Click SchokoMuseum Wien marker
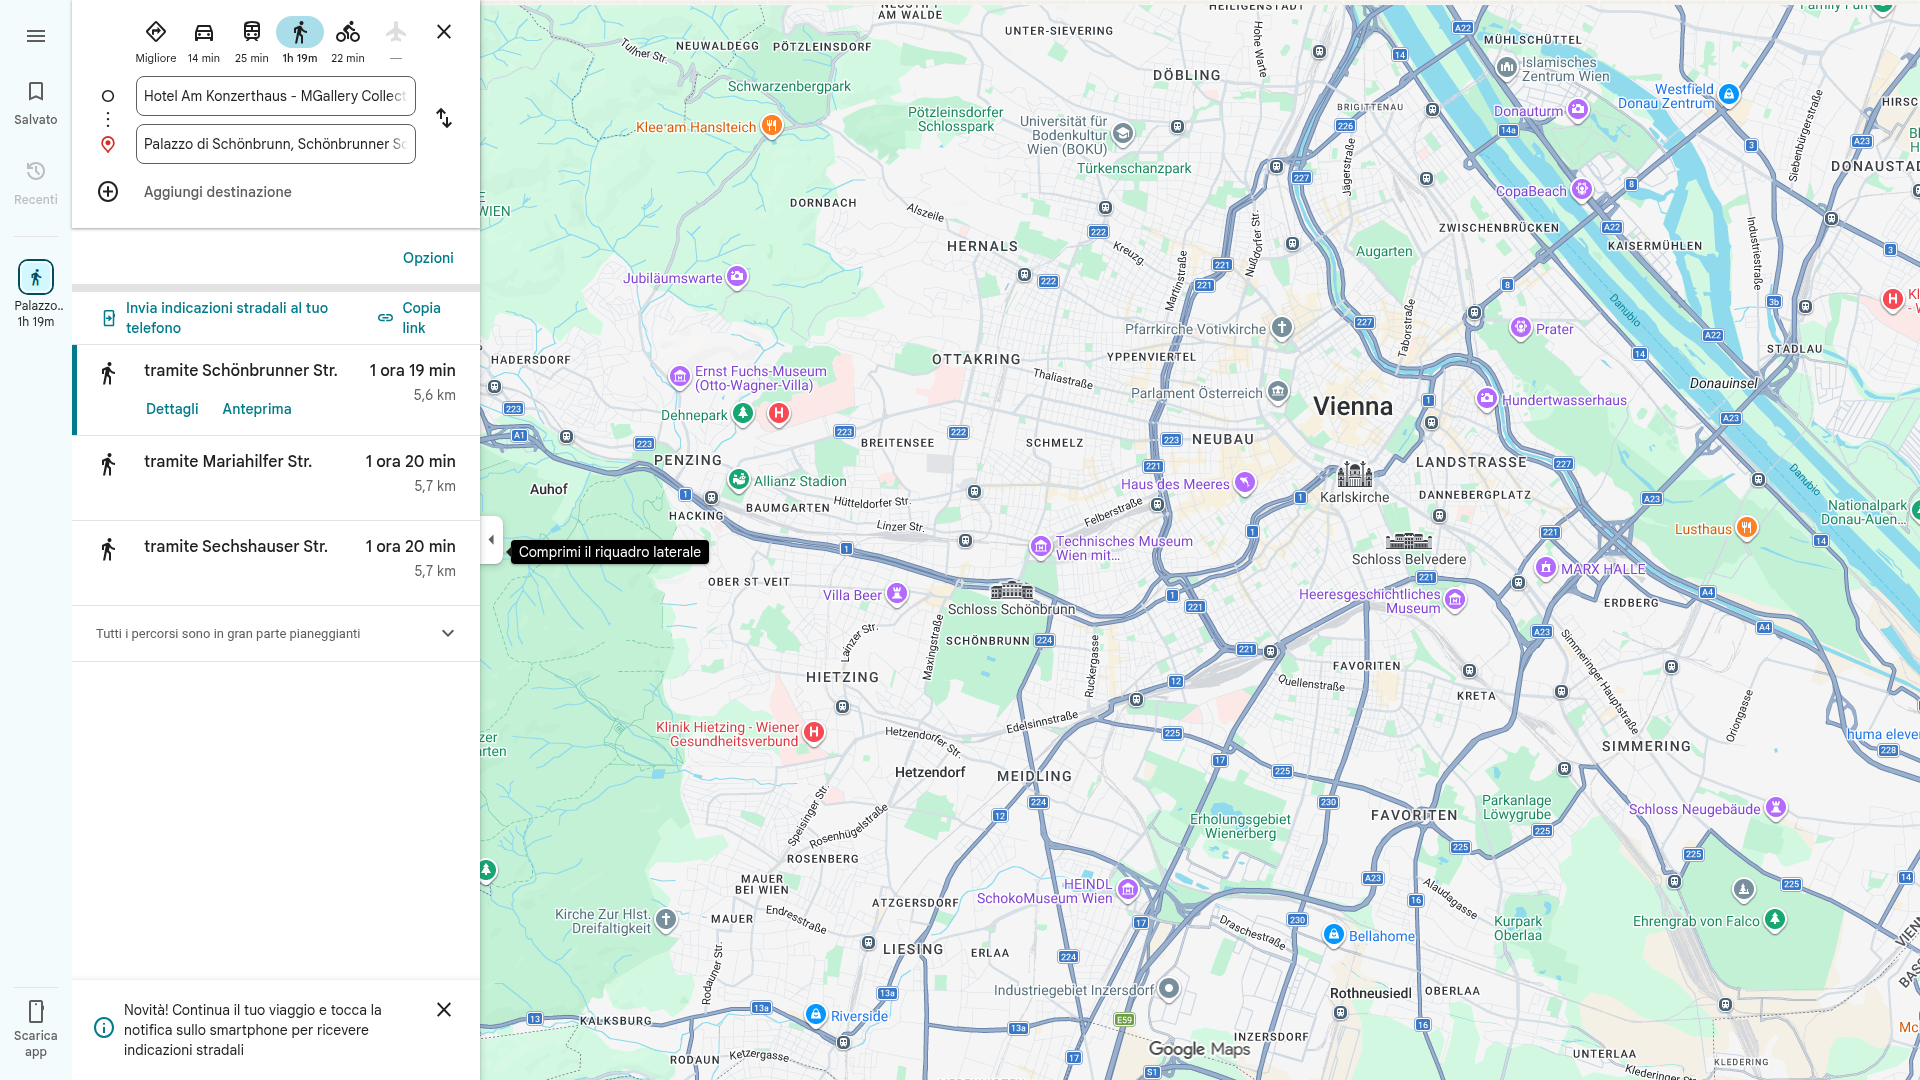Image resolution: width=1920 pixels, height=1080 pixels. click(1128, 889)
